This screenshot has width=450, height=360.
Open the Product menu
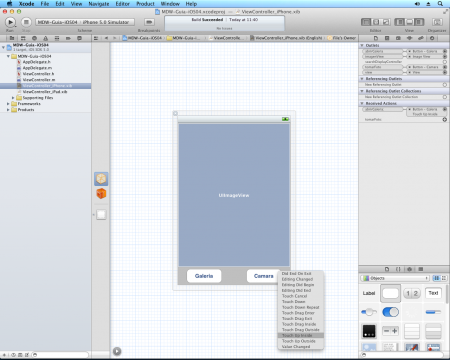click(145, 4)
